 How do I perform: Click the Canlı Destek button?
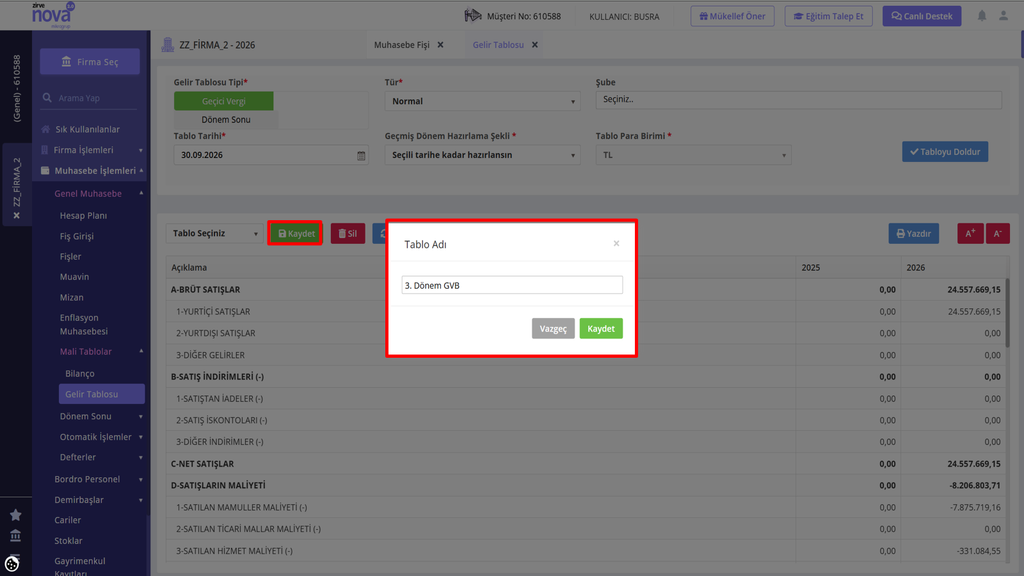[x=921, y=16]
